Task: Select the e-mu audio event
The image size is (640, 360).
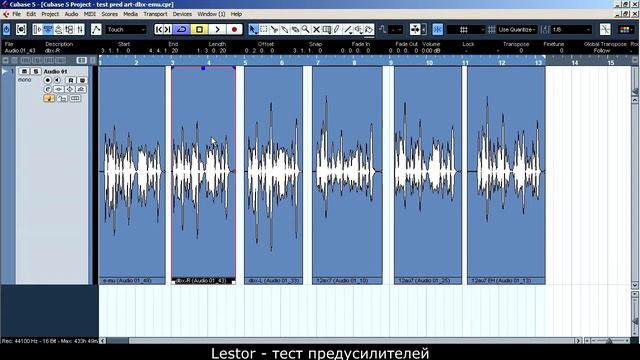Action: [132, 175]
